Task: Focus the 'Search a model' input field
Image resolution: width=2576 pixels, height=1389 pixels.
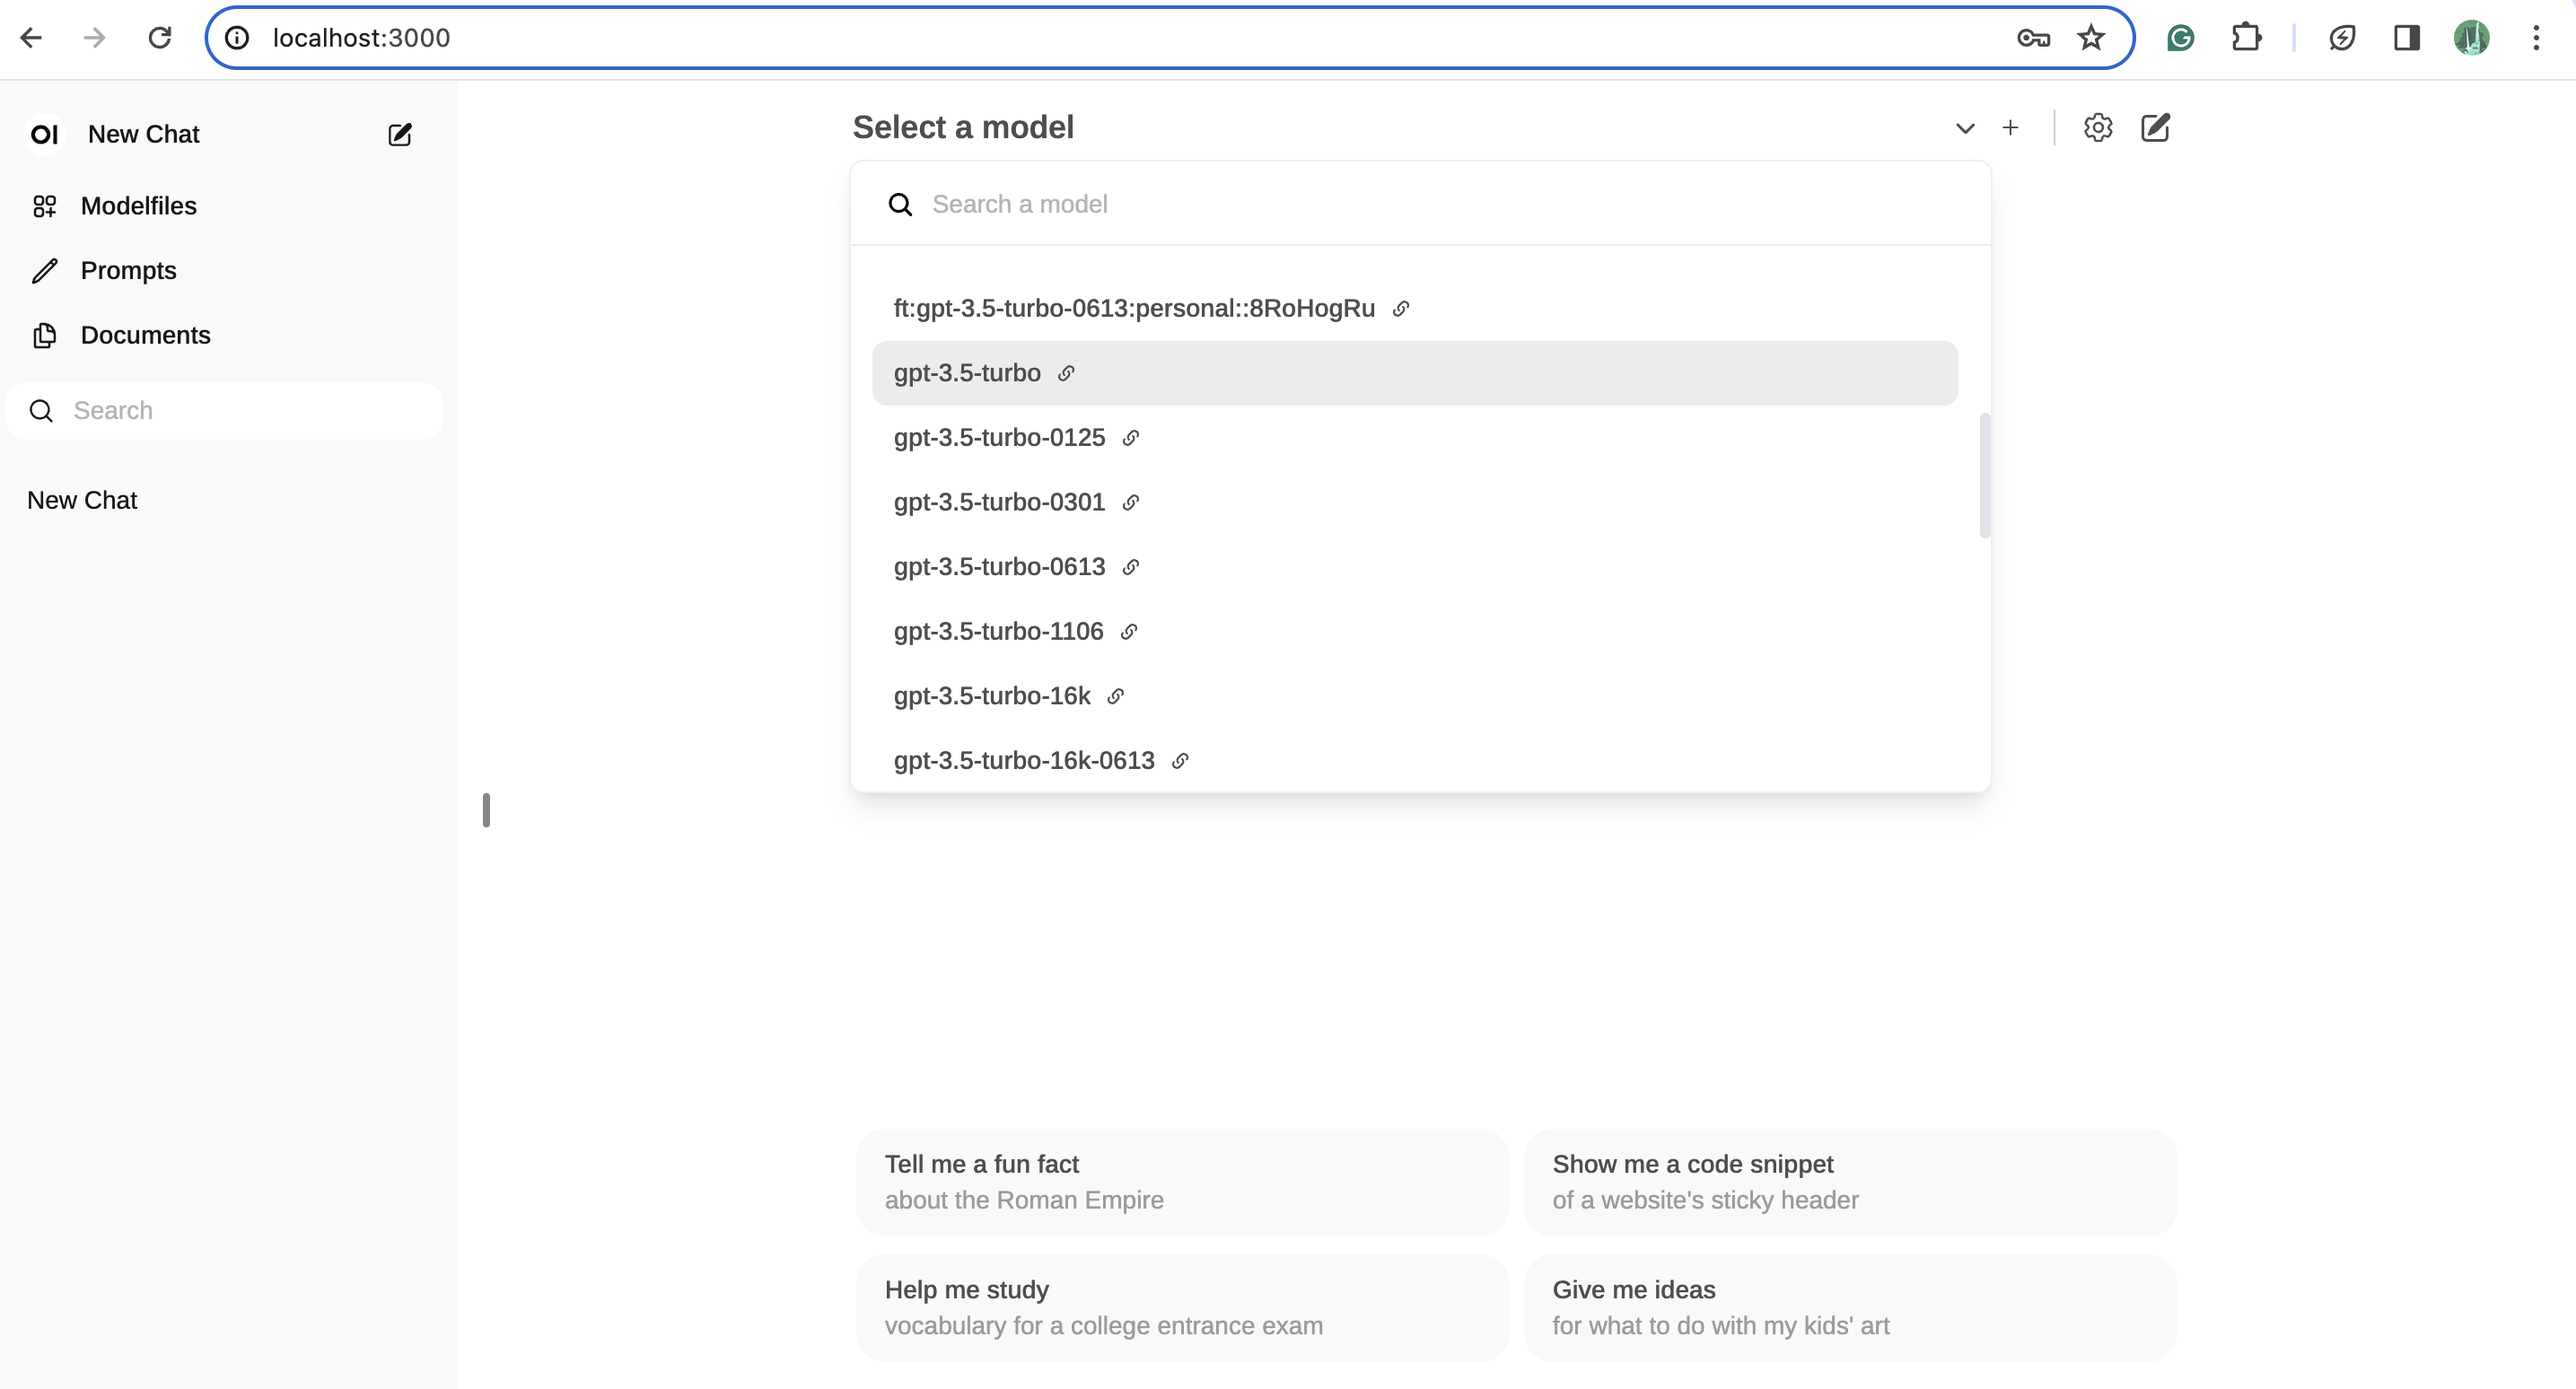Action: [x=1440, y=204]
